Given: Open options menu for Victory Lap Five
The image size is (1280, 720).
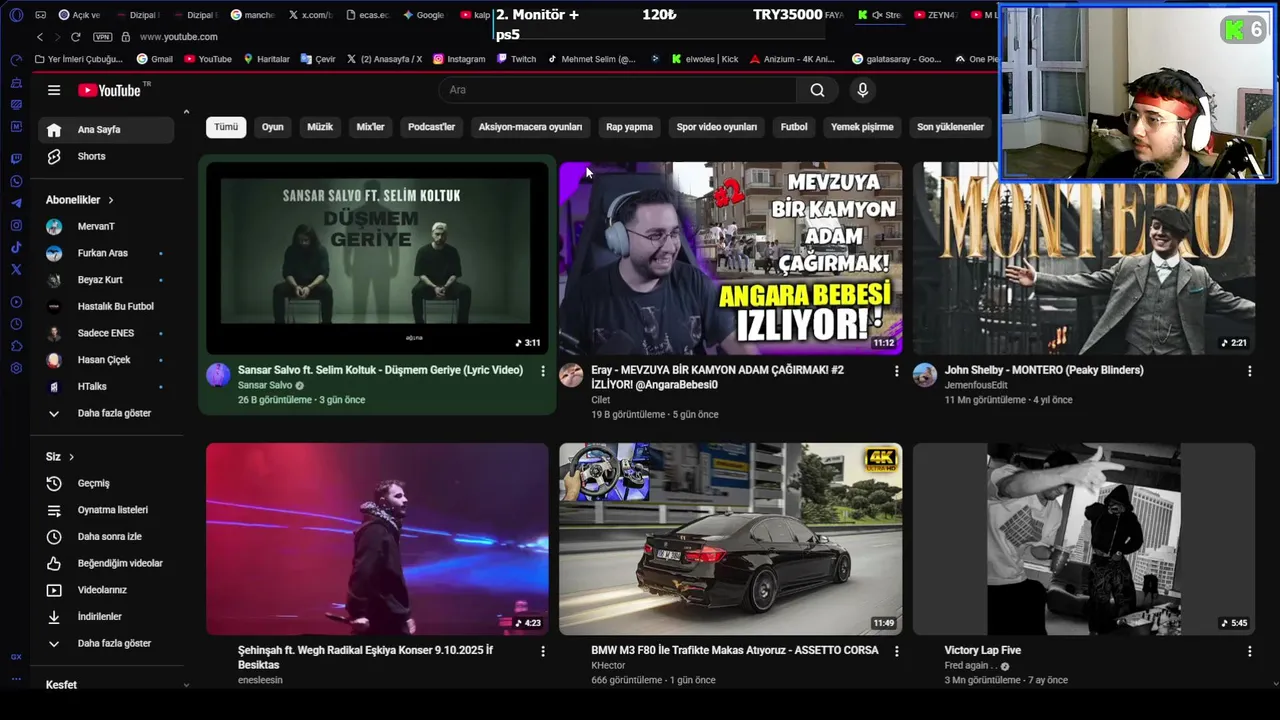Looking at the screenshot, I should 1249,651.
